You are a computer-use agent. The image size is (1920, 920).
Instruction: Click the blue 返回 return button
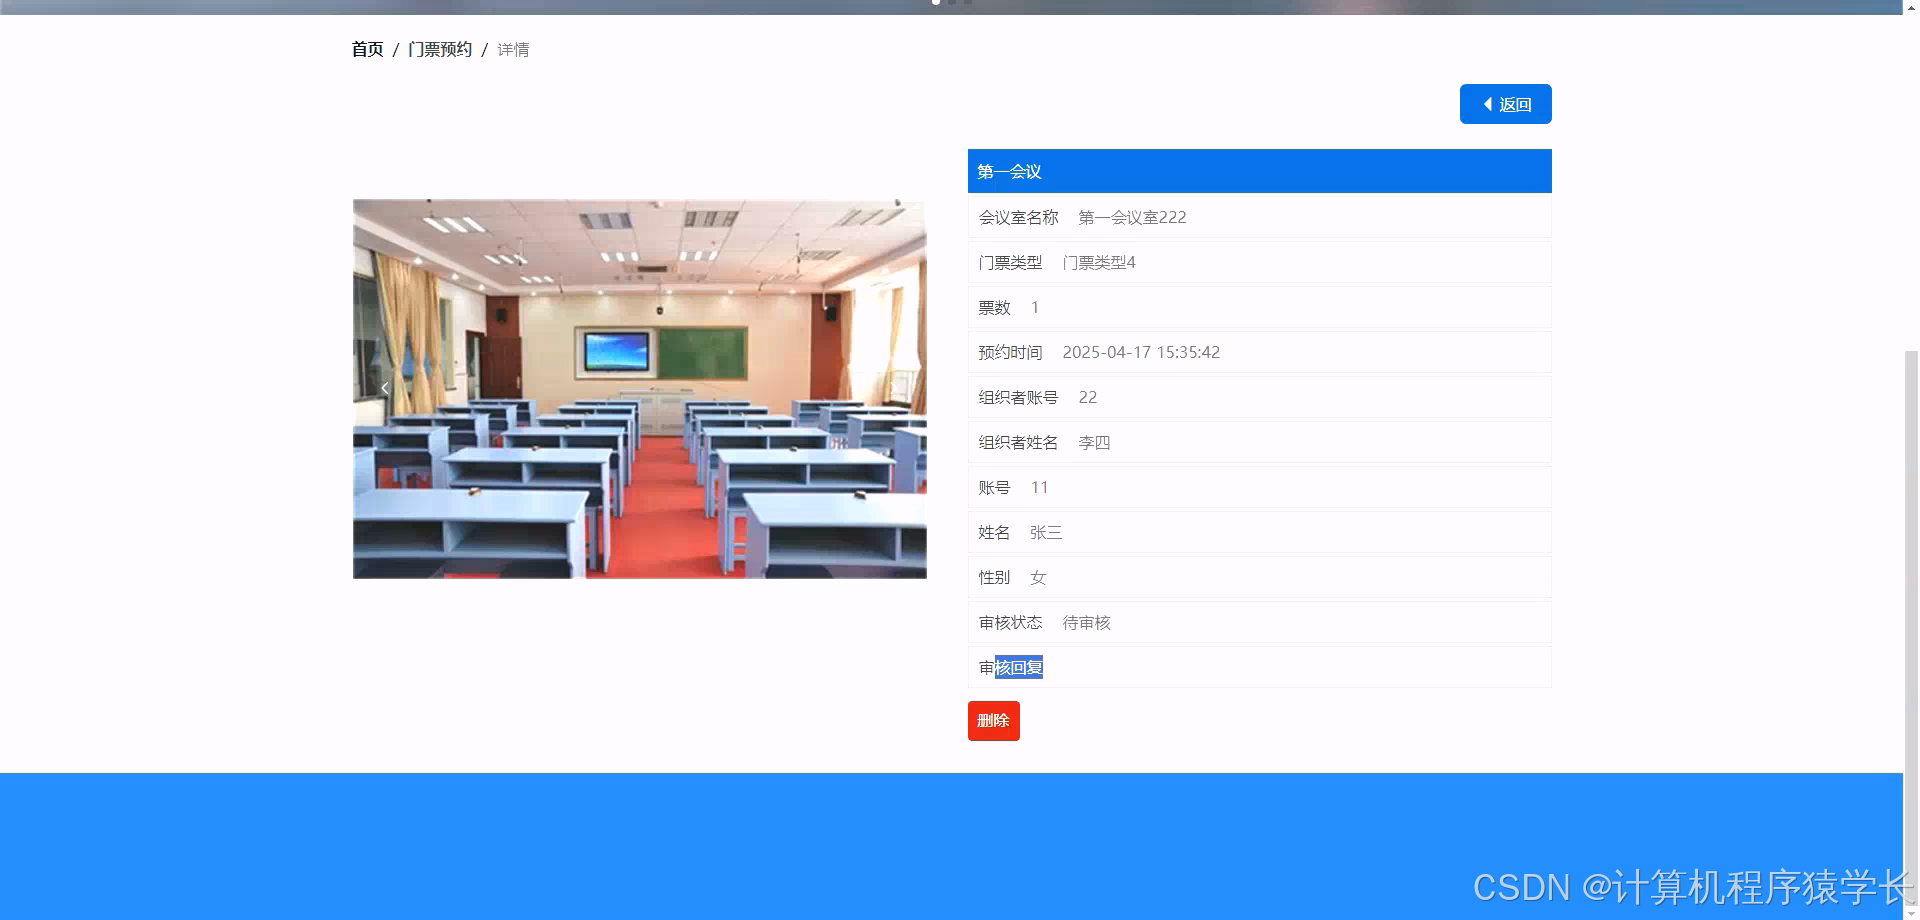tap(1506, 104)
